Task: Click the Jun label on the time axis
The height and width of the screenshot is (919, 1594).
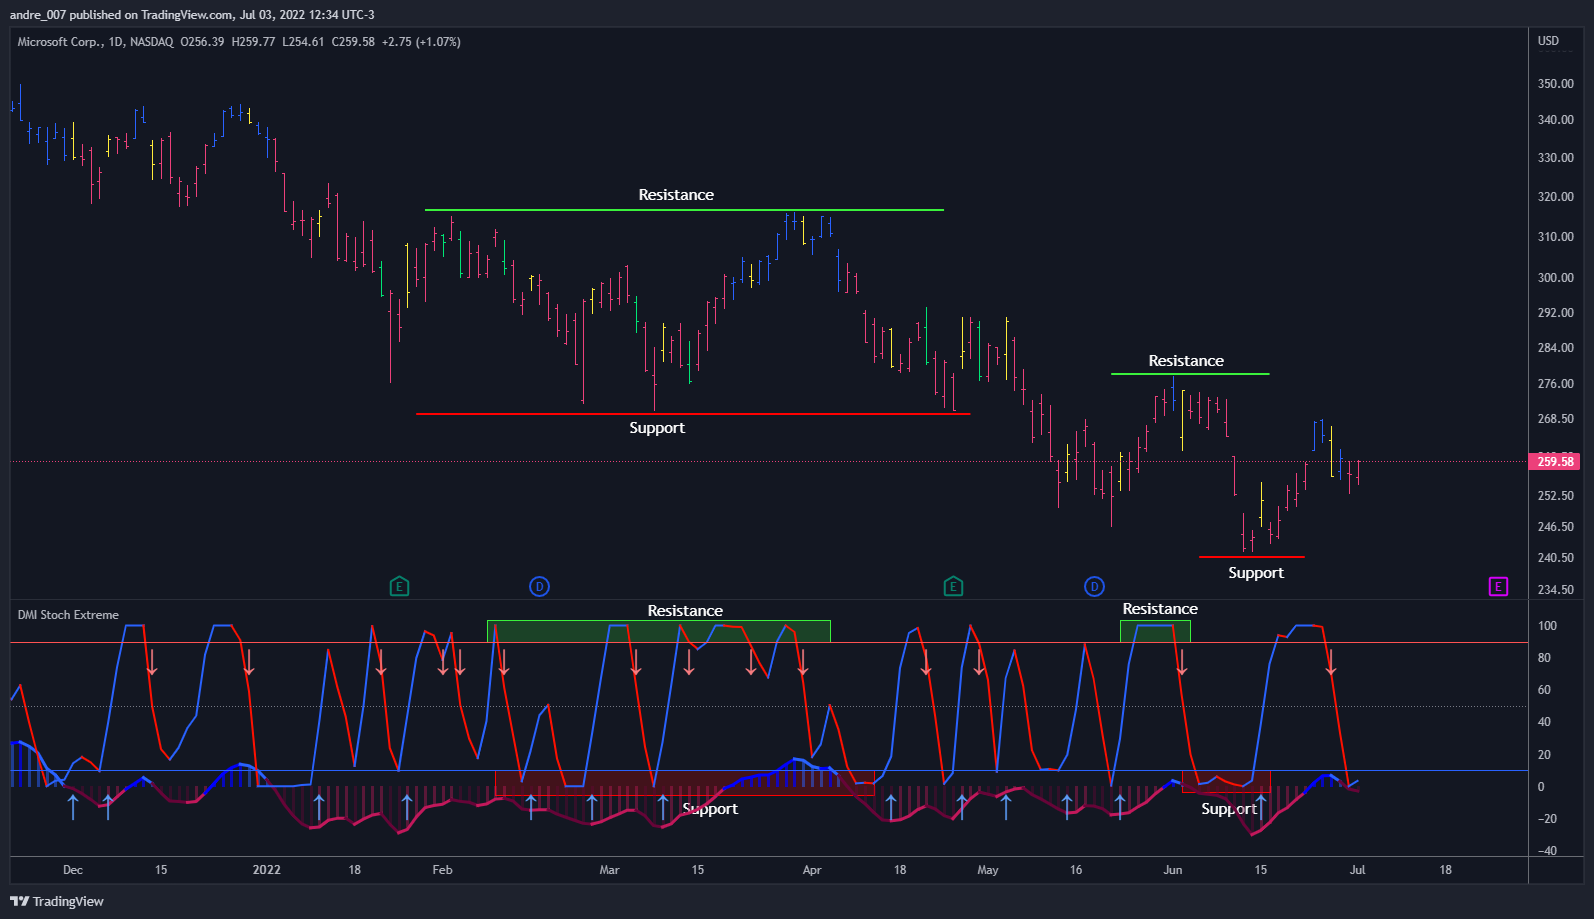Action: (x=1173, y=870)
